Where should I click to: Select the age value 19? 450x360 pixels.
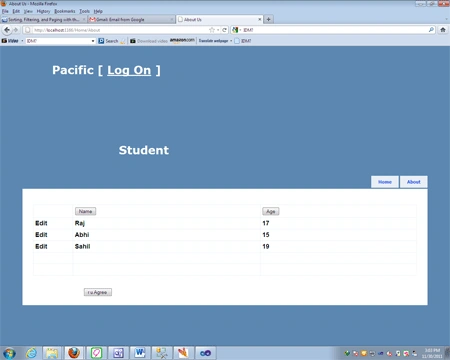pos(266,247)
